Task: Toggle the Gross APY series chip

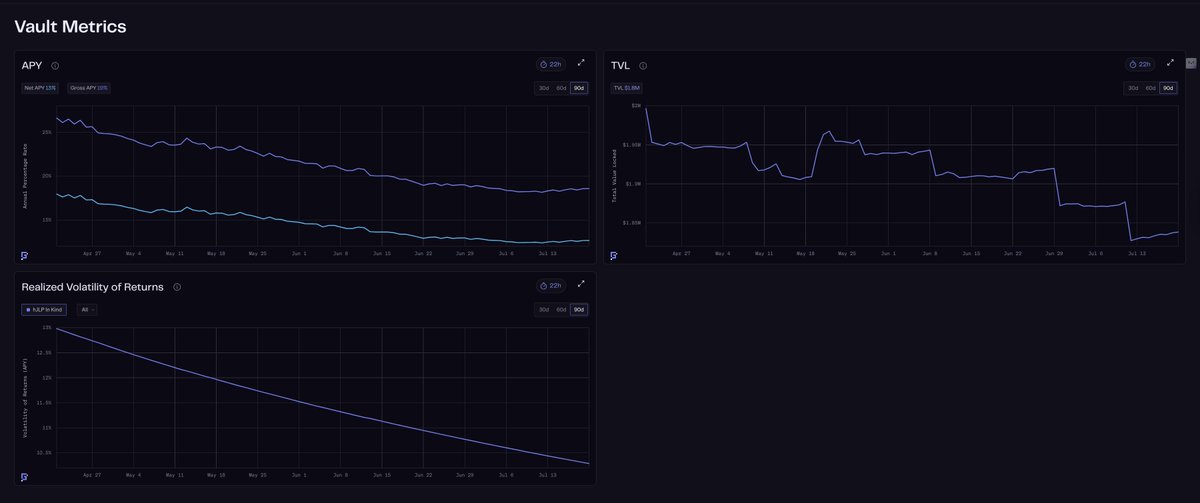Action: coord(89,88)
